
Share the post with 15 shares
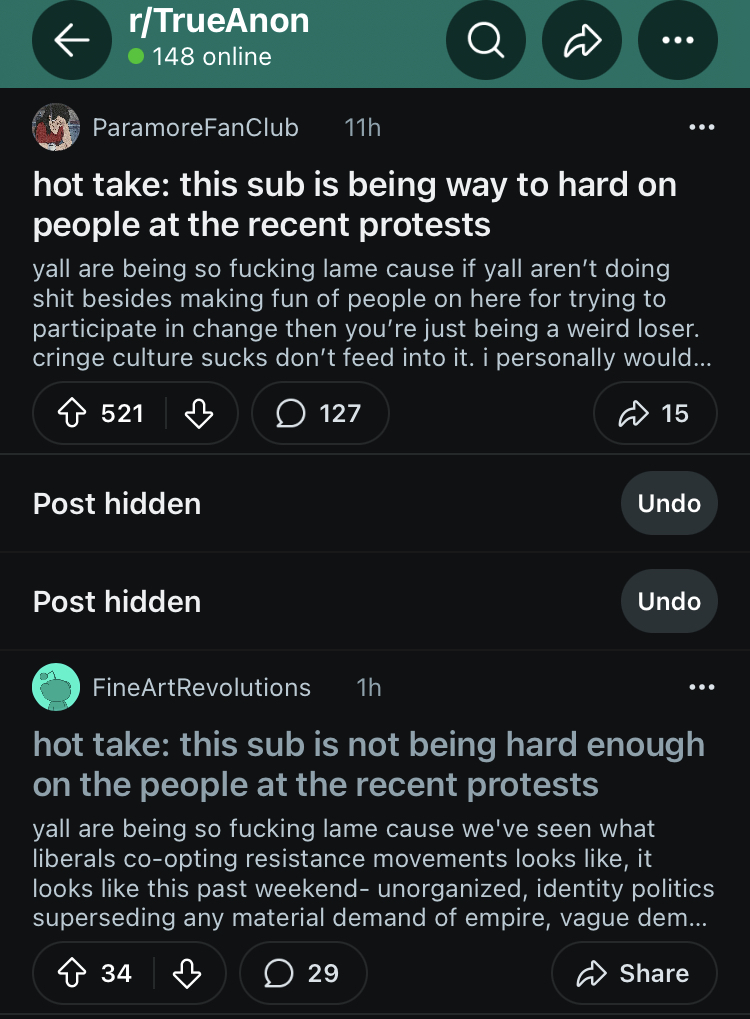click(655, 413)
